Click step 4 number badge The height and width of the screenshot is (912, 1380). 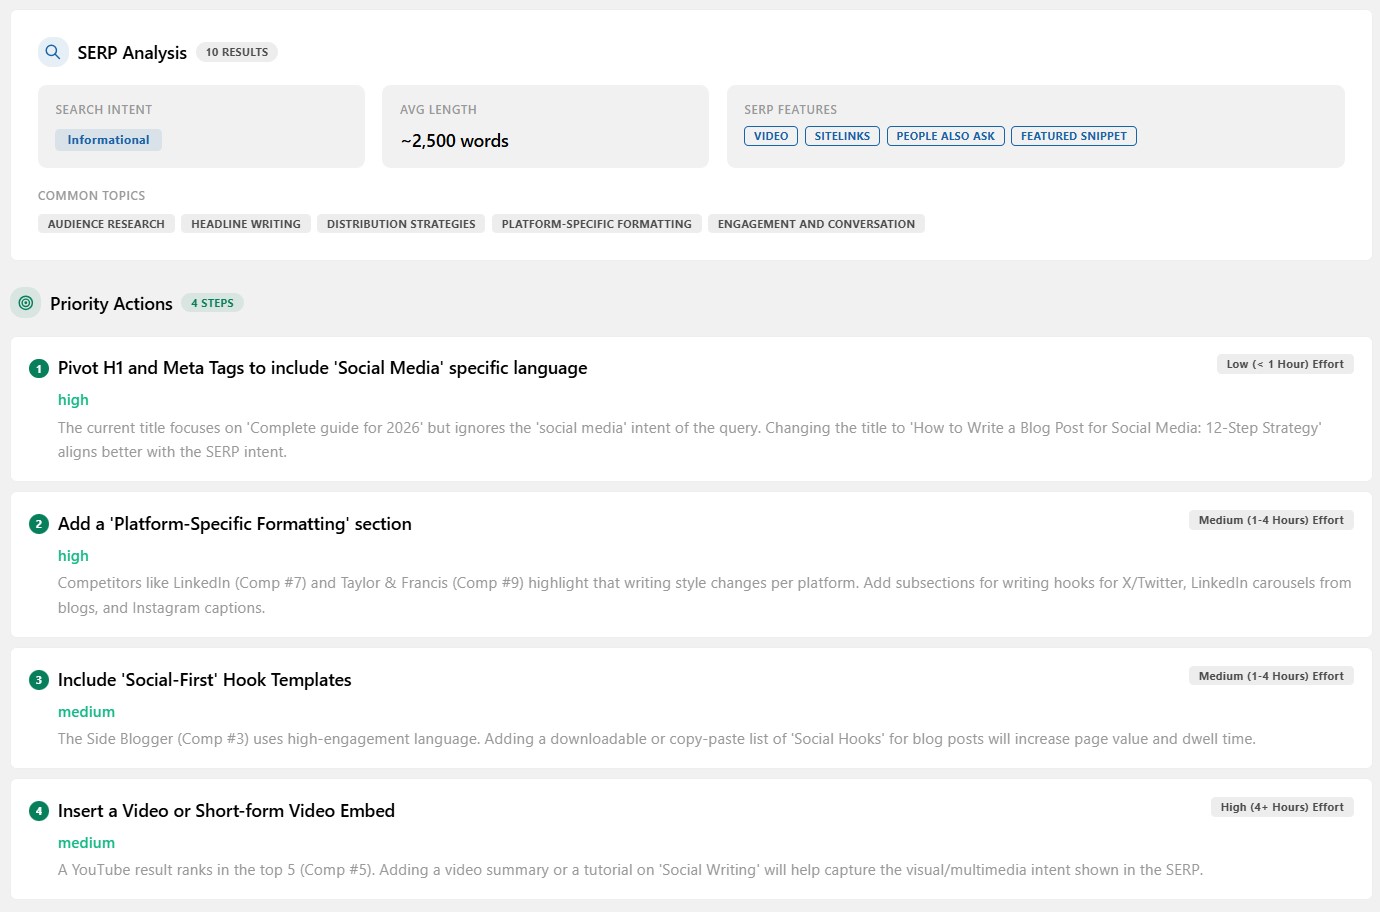point(39,812)
